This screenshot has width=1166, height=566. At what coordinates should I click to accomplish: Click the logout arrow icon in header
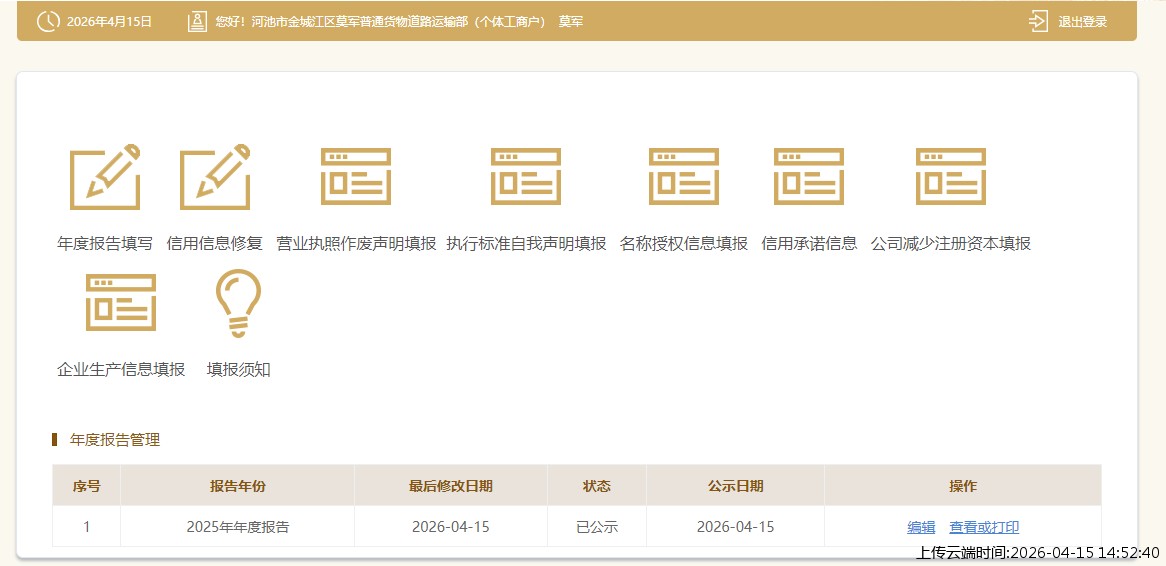tap(1038, 21)
